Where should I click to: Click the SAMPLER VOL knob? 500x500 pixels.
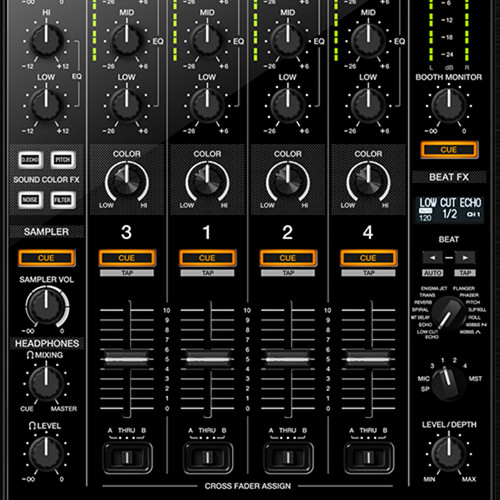46,307
